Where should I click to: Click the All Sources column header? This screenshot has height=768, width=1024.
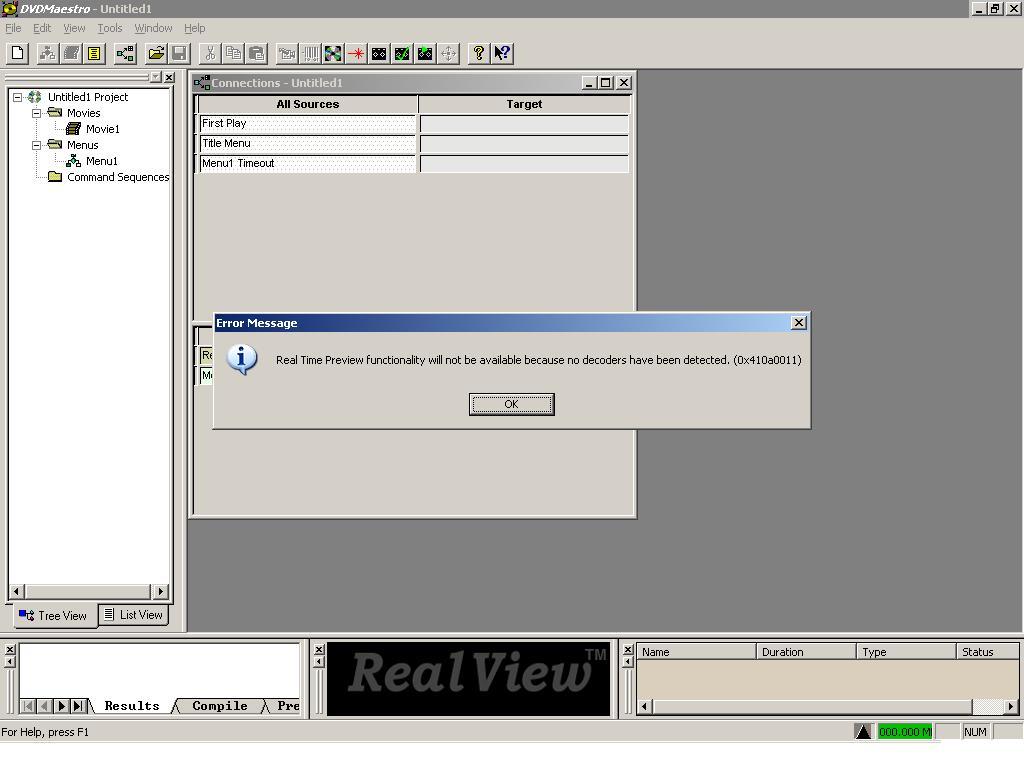[308, 104]
